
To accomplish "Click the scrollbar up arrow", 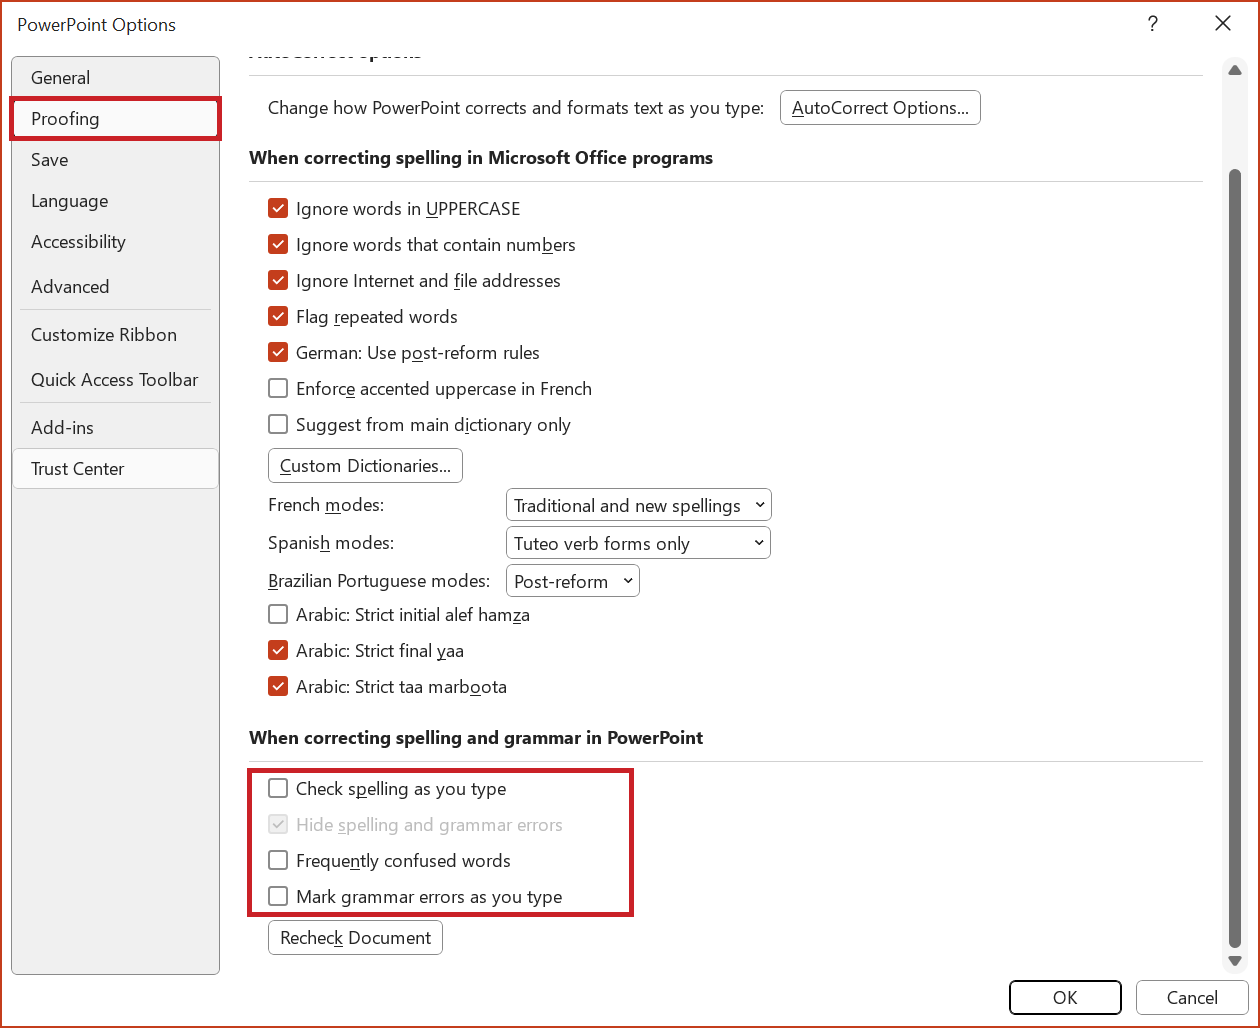I will (x=1235, y=70).
